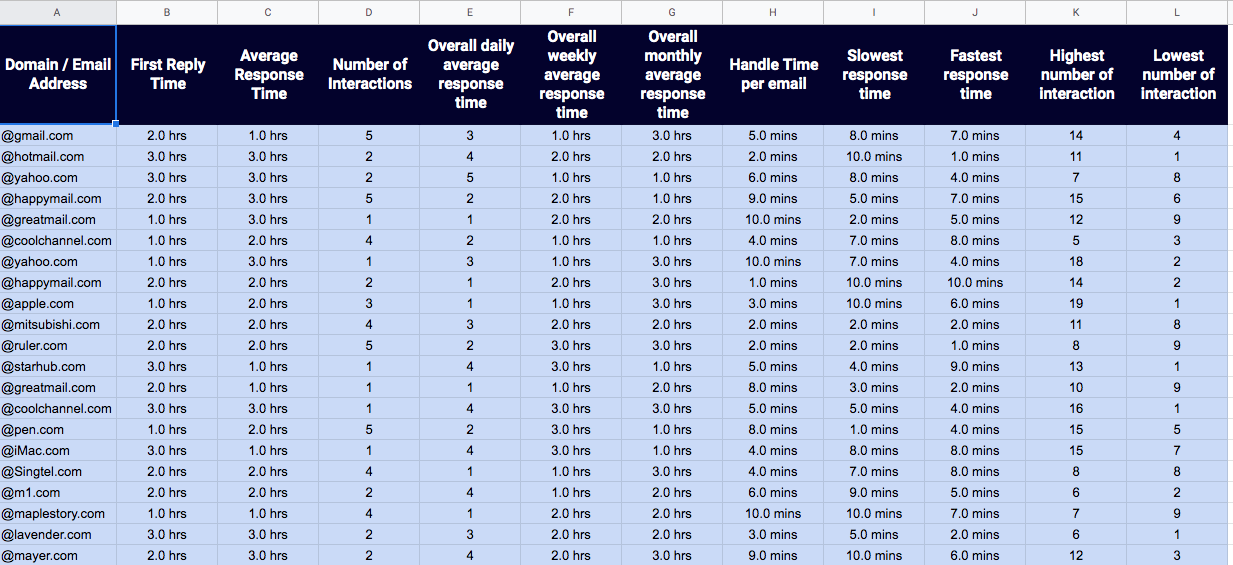Select column D header
This screenshot has width=1233, height=565.
pyautogui.click(x=369, y=12)
